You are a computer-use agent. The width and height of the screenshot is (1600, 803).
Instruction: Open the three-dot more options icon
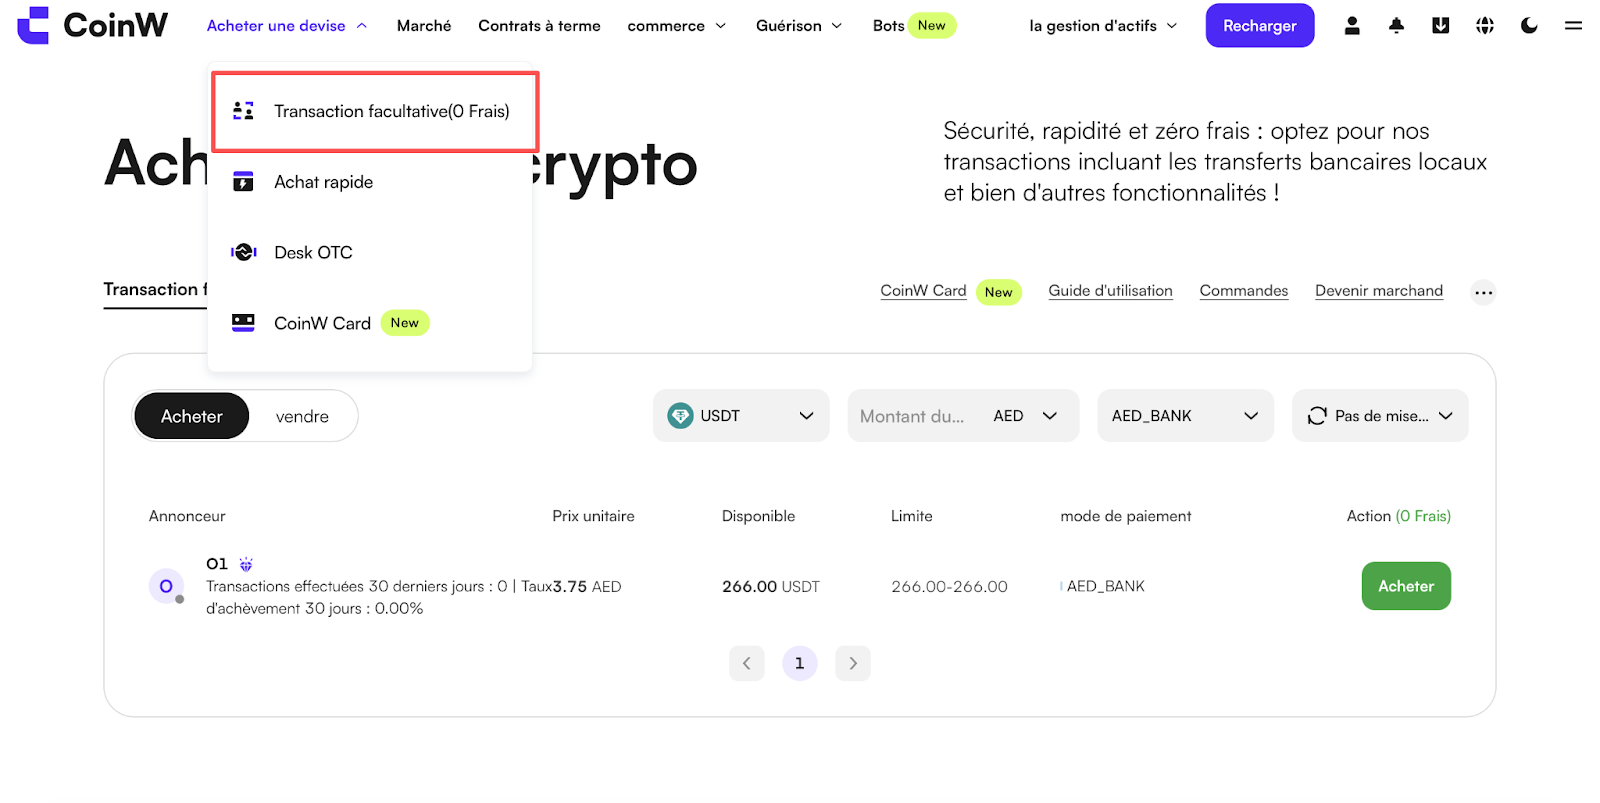pyautogui.click(x=1483, y=292)
